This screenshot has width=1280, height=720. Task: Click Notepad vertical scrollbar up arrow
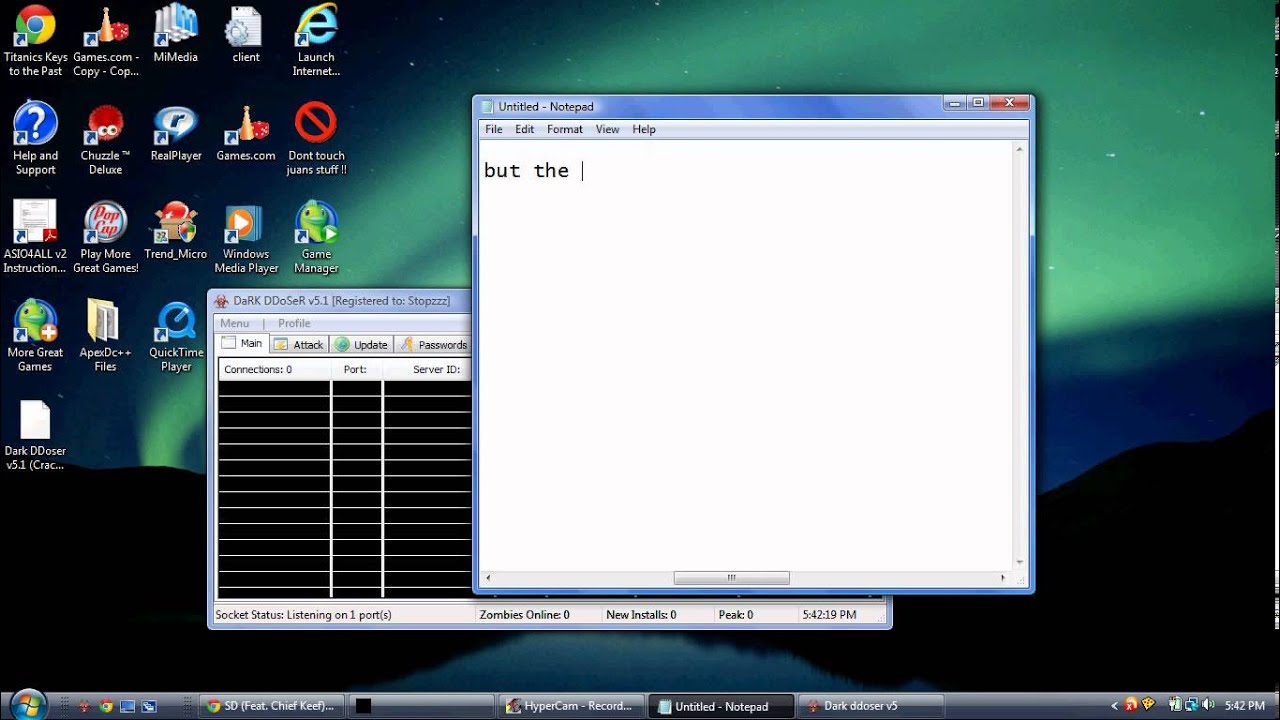click(1020, 149)
